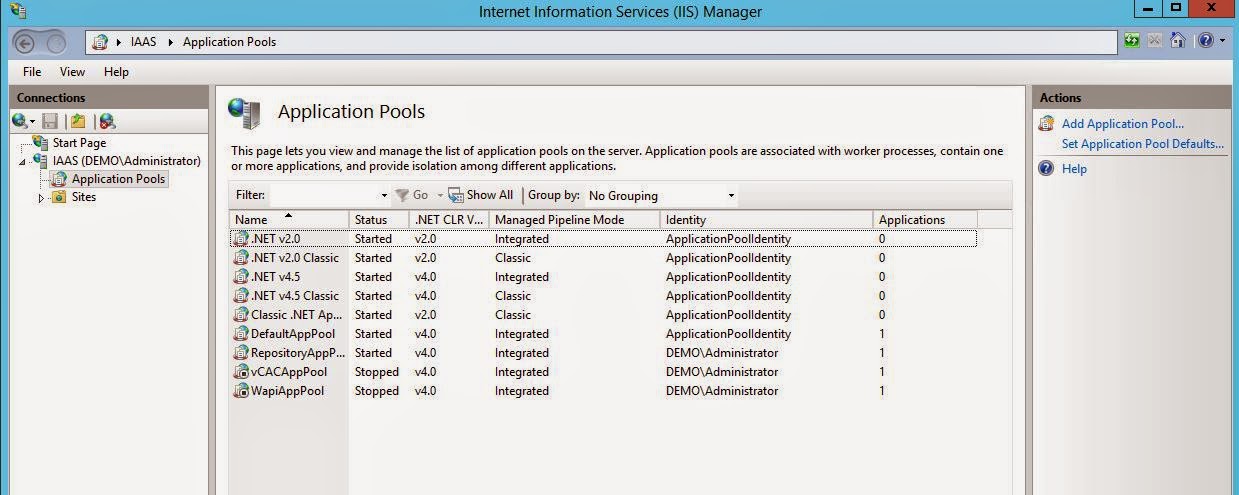Open the File menu
1239x495 pixels.
tap(32, 72)
